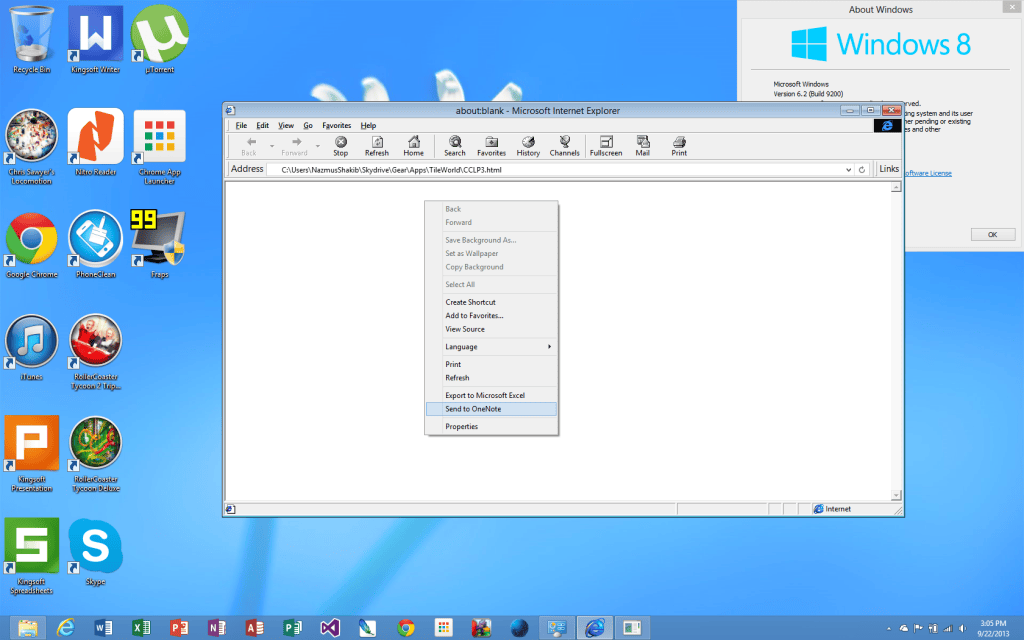The width and height of the screenshot is (1024, 640).
Task: Choose Print in the context menu
Action: (491, 364)
